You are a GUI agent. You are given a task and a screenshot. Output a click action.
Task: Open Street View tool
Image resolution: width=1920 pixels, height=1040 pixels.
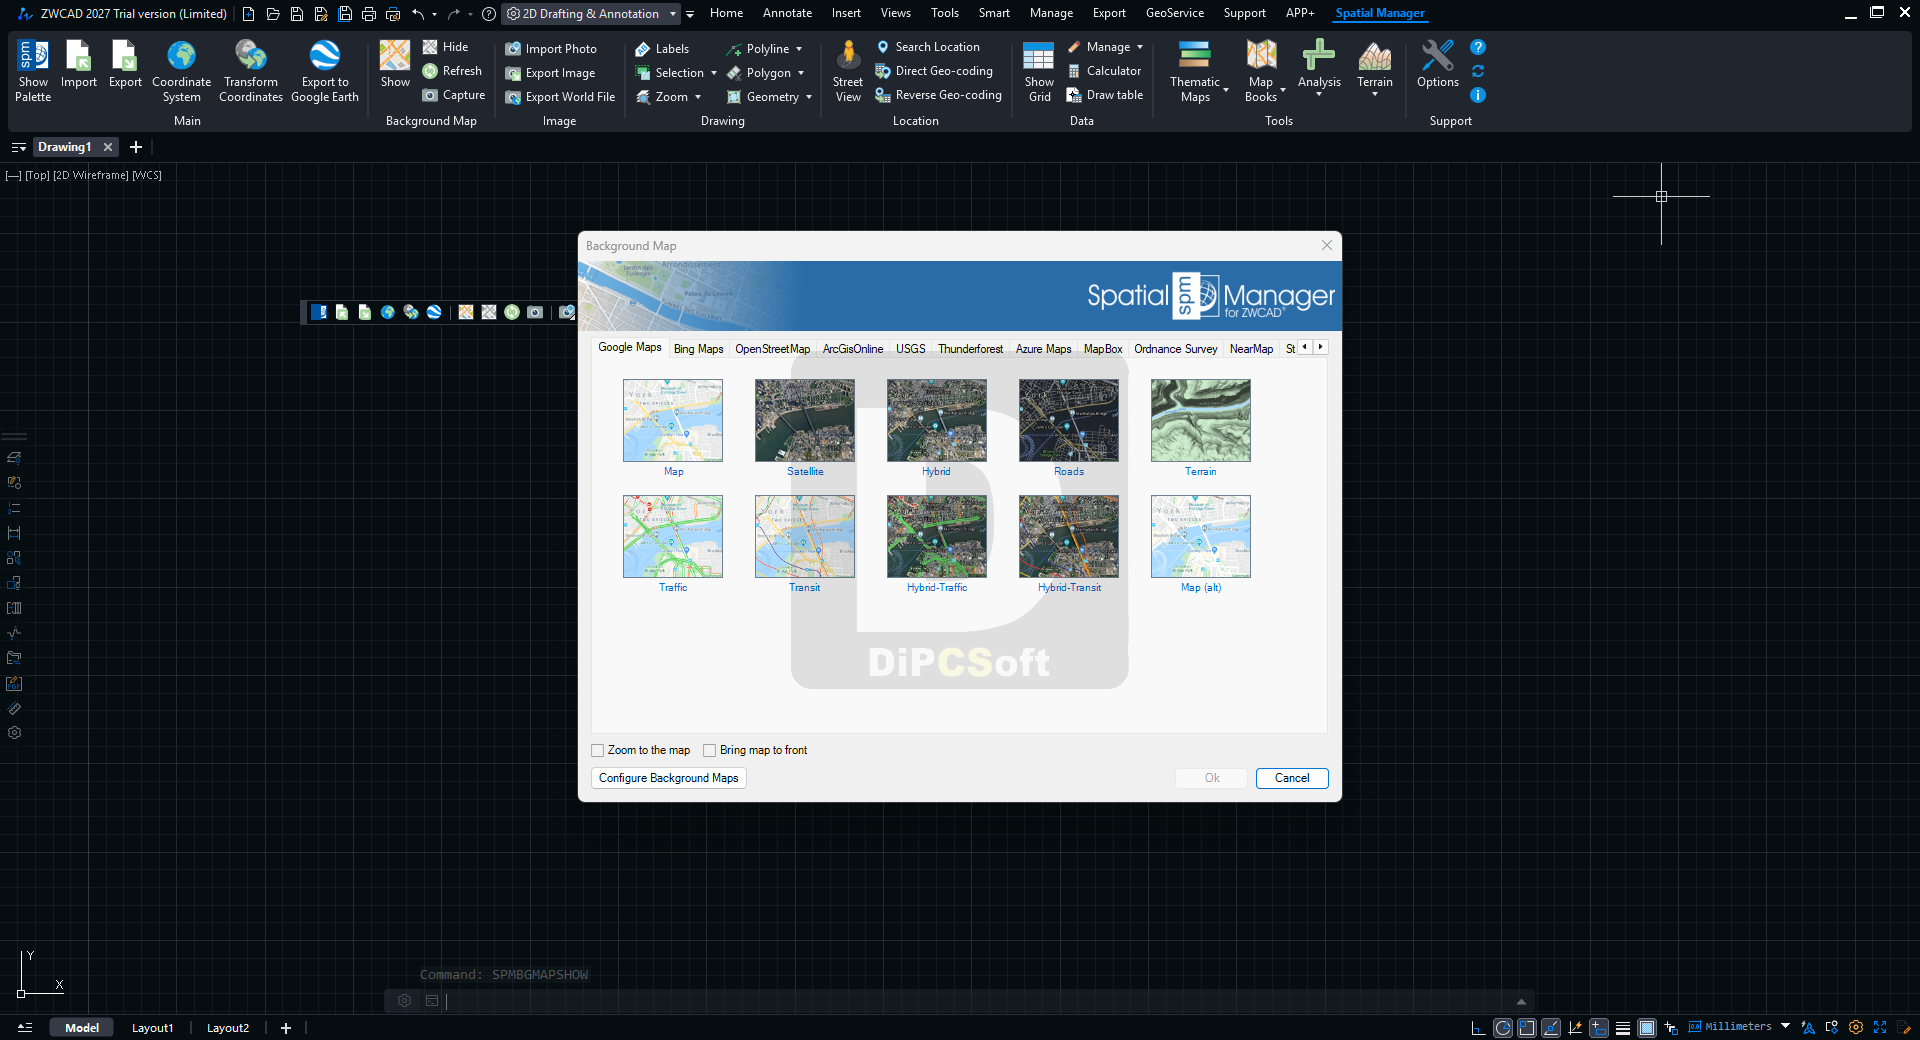pos(848,70)
